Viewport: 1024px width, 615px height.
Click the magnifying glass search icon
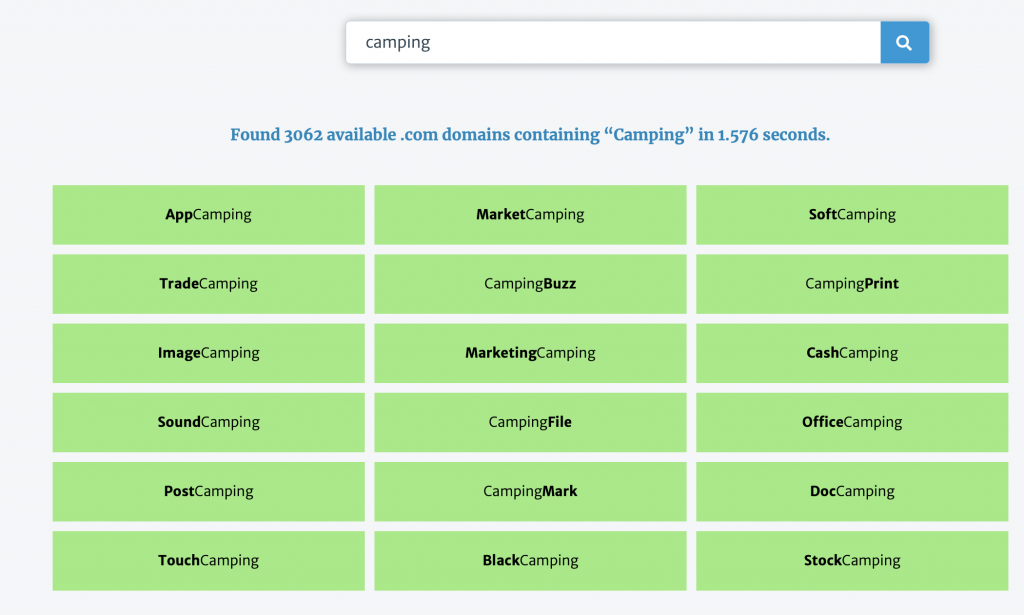coord(904,42)
